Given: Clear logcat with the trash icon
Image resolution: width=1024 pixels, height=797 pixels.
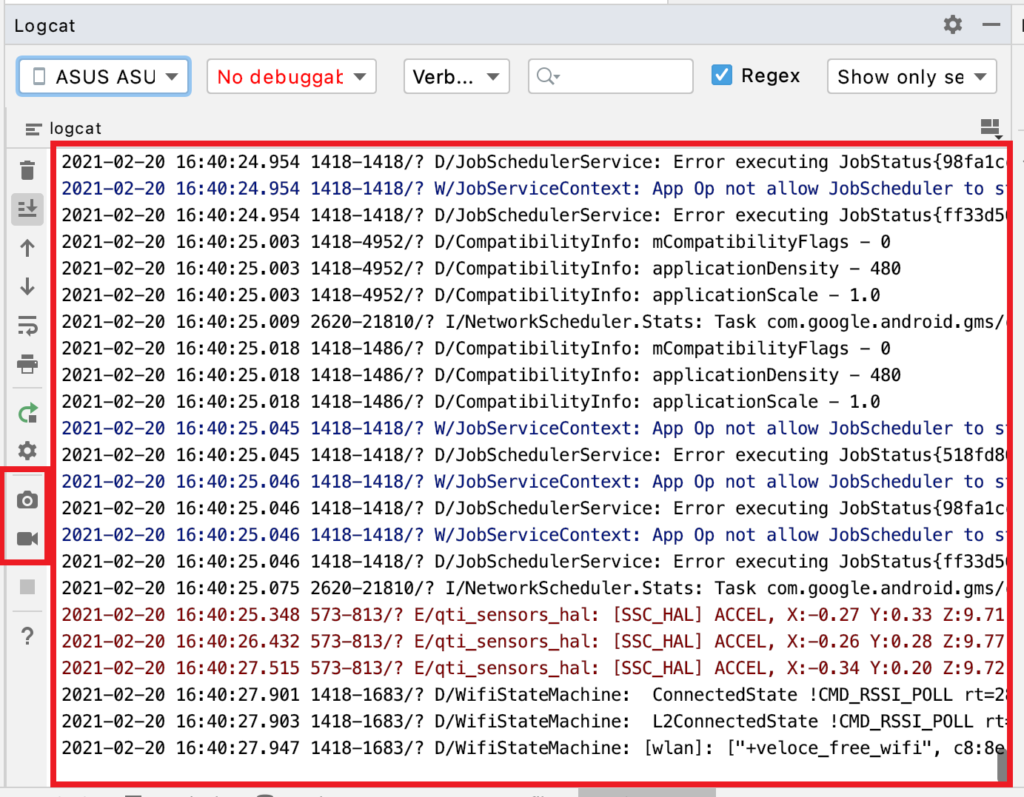Looking at the screenshot, I should [x=27, y=171].
